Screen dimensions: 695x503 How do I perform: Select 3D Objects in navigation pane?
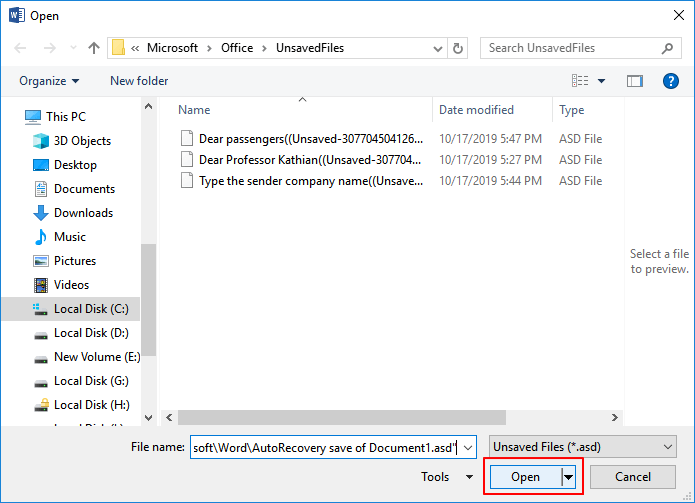click(x=82, y=141)
